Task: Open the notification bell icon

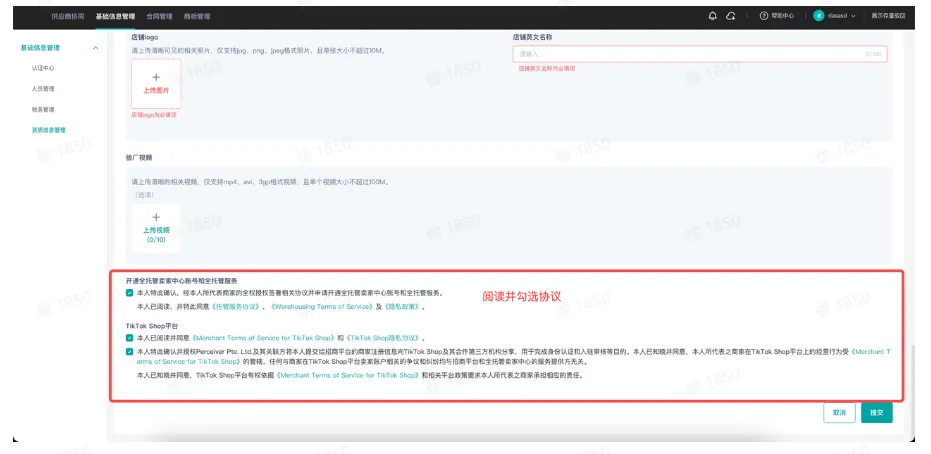Action: click(712, 17)
